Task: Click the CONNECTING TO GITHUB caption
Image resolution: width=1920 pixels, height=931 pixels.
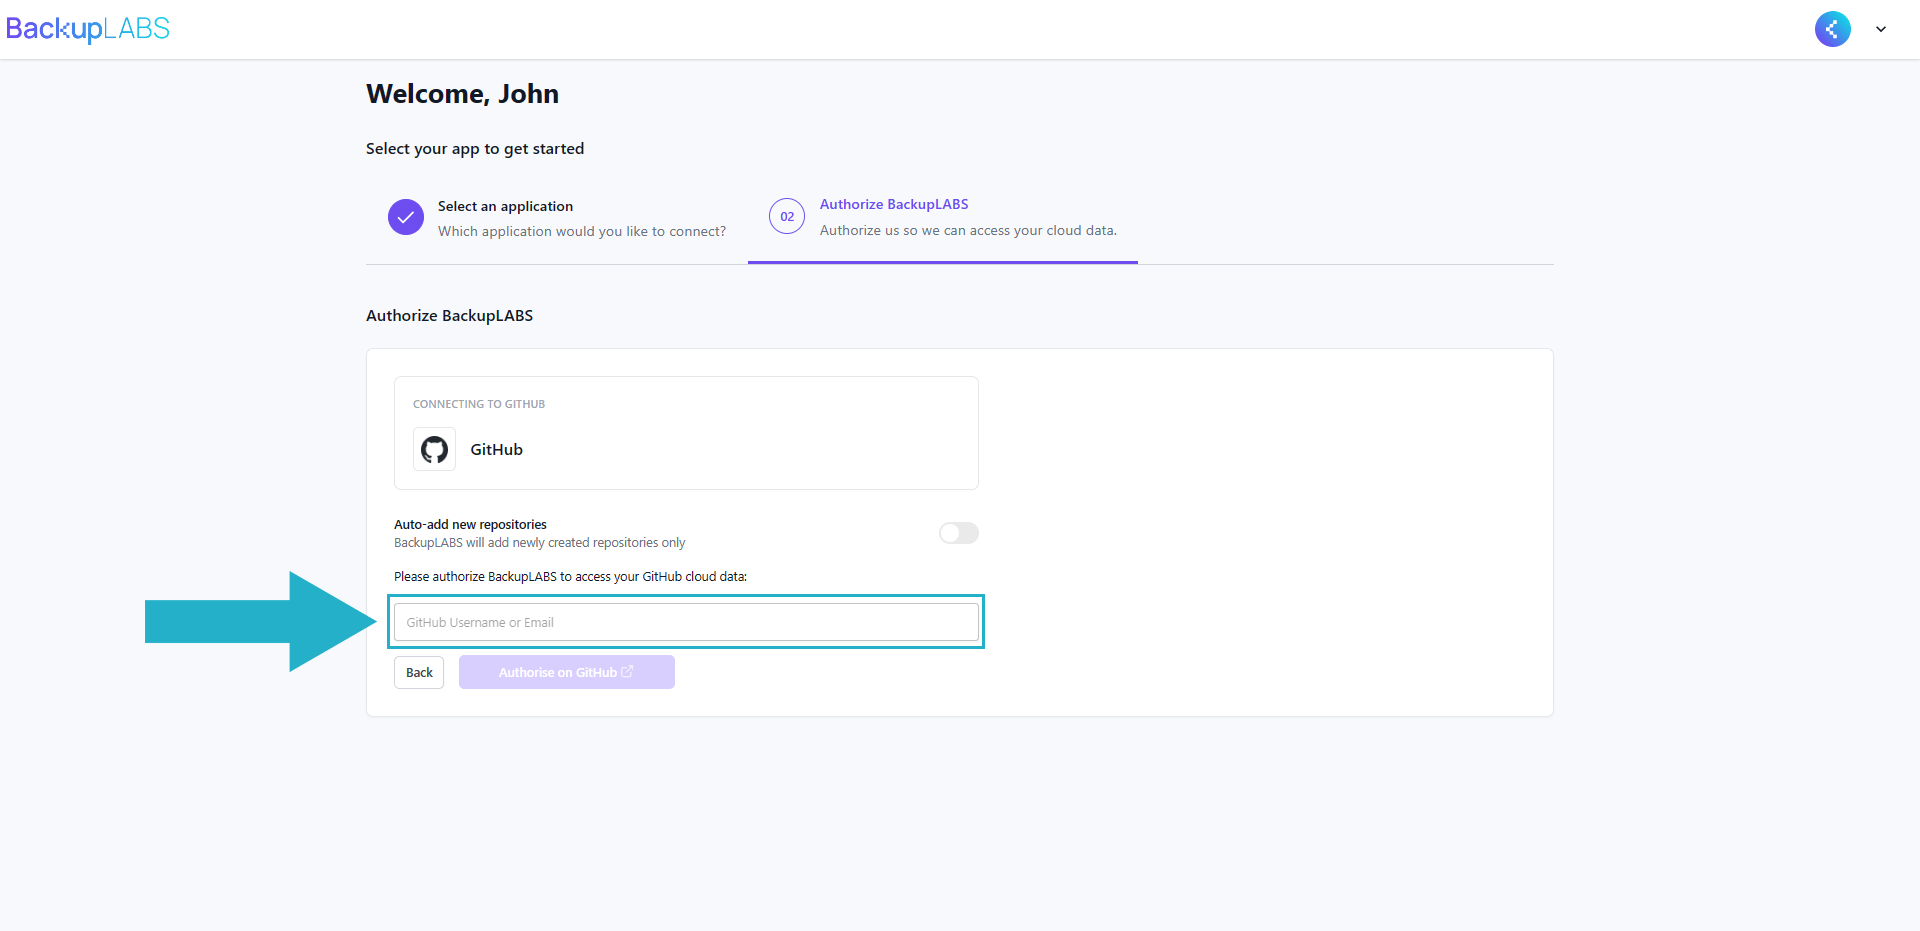Action: click(479, 404)
